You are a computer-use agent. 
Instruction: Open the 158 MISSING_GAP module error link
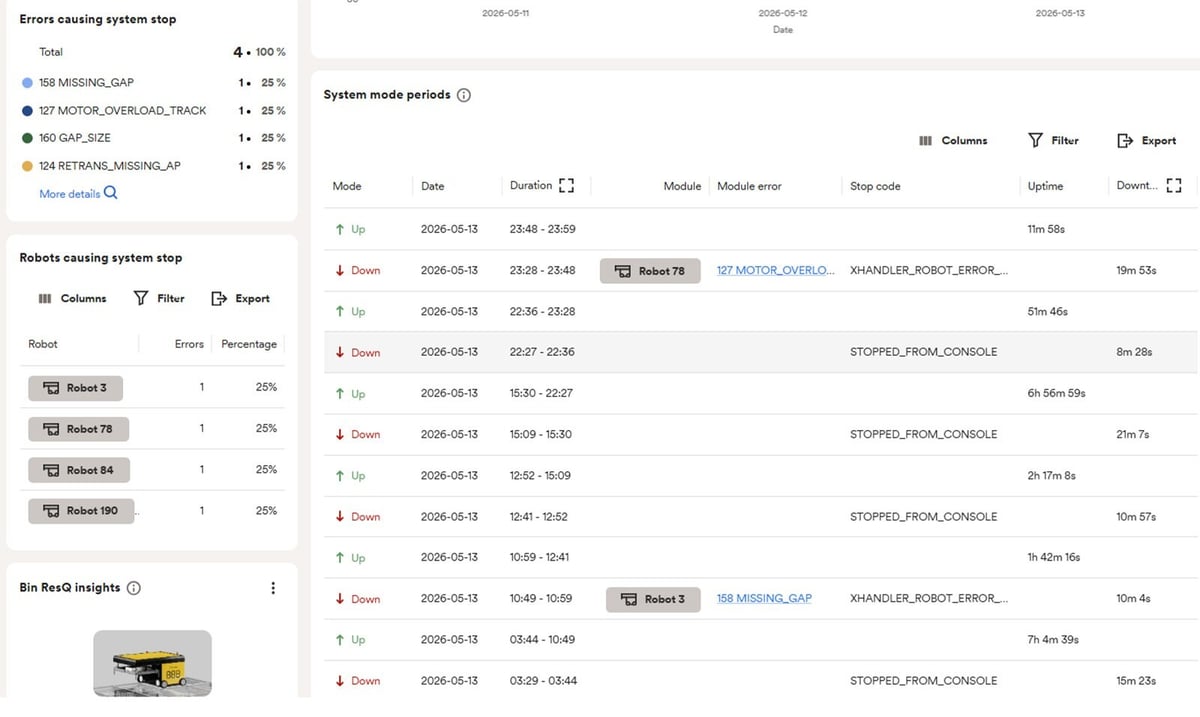tap(764, 599)
